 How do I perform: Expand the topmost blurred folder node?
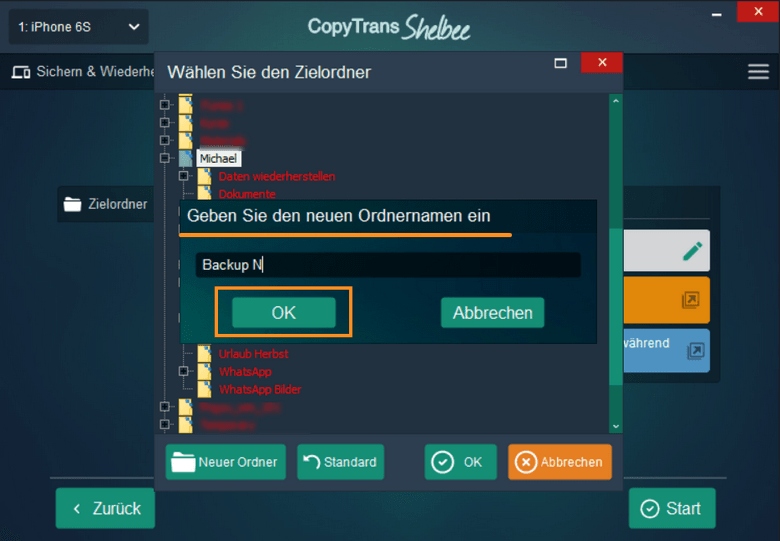point(165,105)
